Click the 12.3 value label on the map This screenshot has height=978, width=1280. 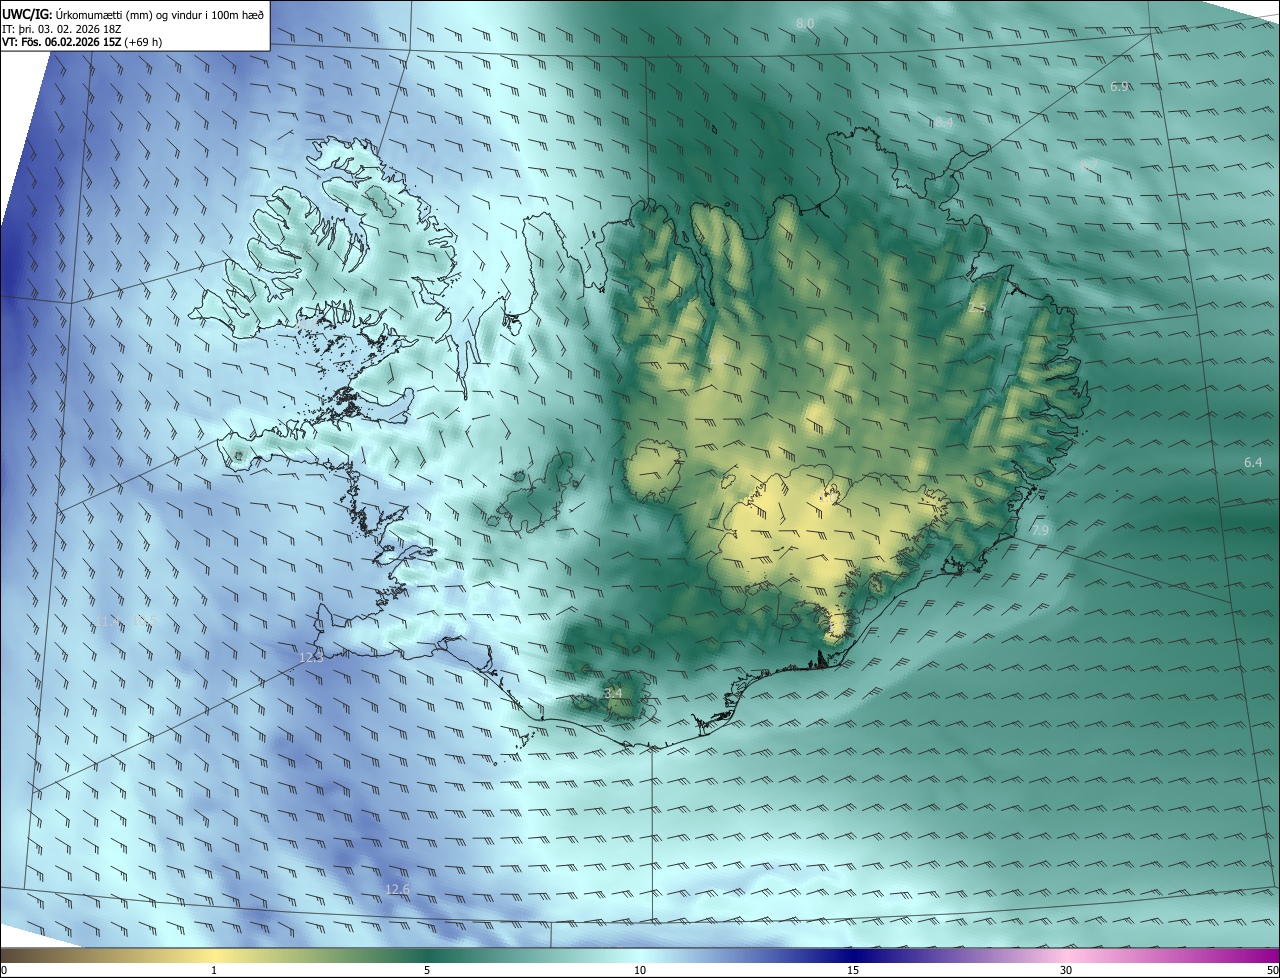tap(311, 657)
